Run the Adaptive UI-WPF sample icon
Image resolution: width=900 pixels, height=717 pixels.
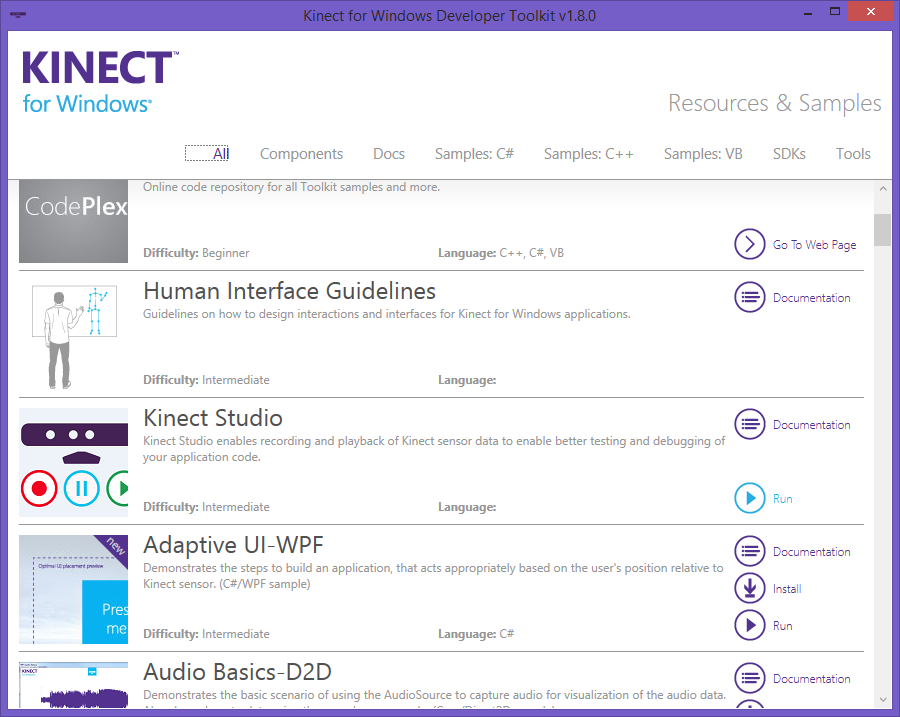[749, 626]
